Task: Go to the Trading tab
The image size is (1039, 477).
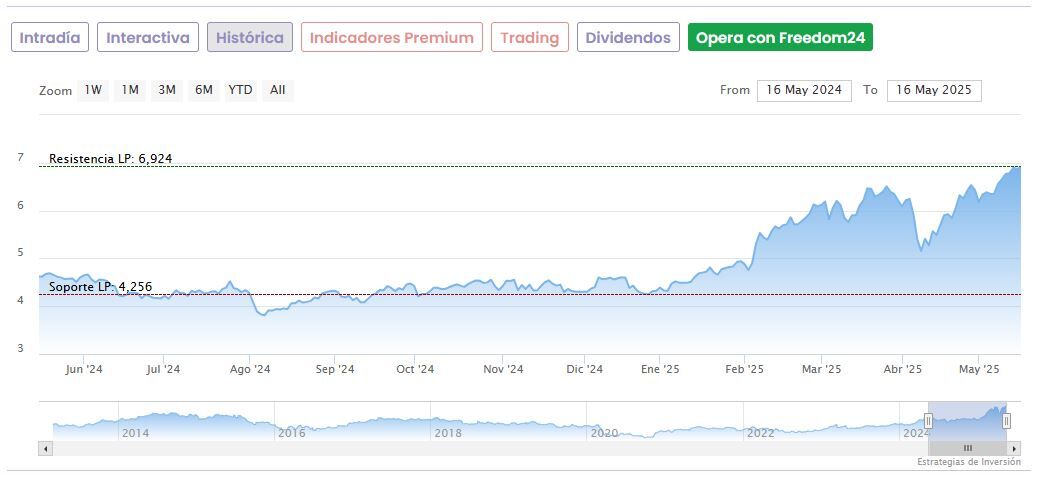Action: (530, 38)
